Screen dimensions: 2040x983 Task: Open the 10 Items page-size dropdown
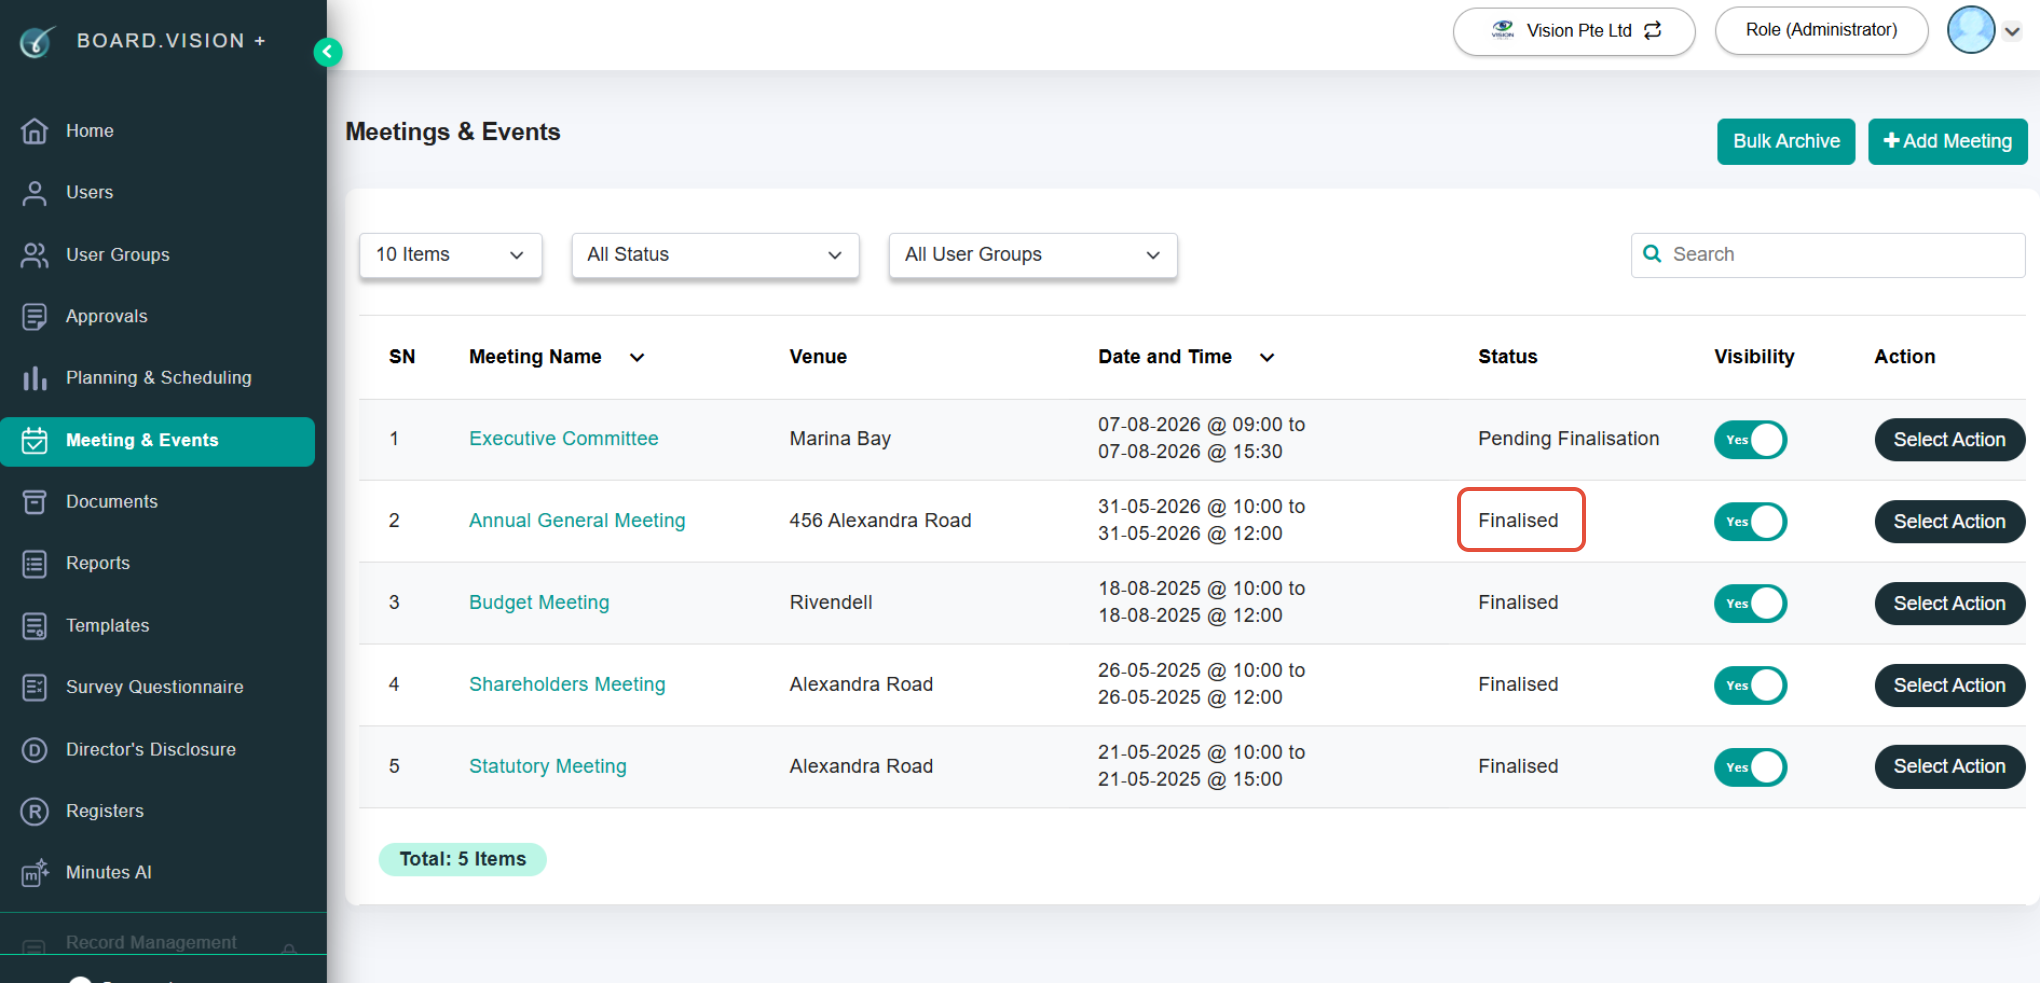(451, 255)
